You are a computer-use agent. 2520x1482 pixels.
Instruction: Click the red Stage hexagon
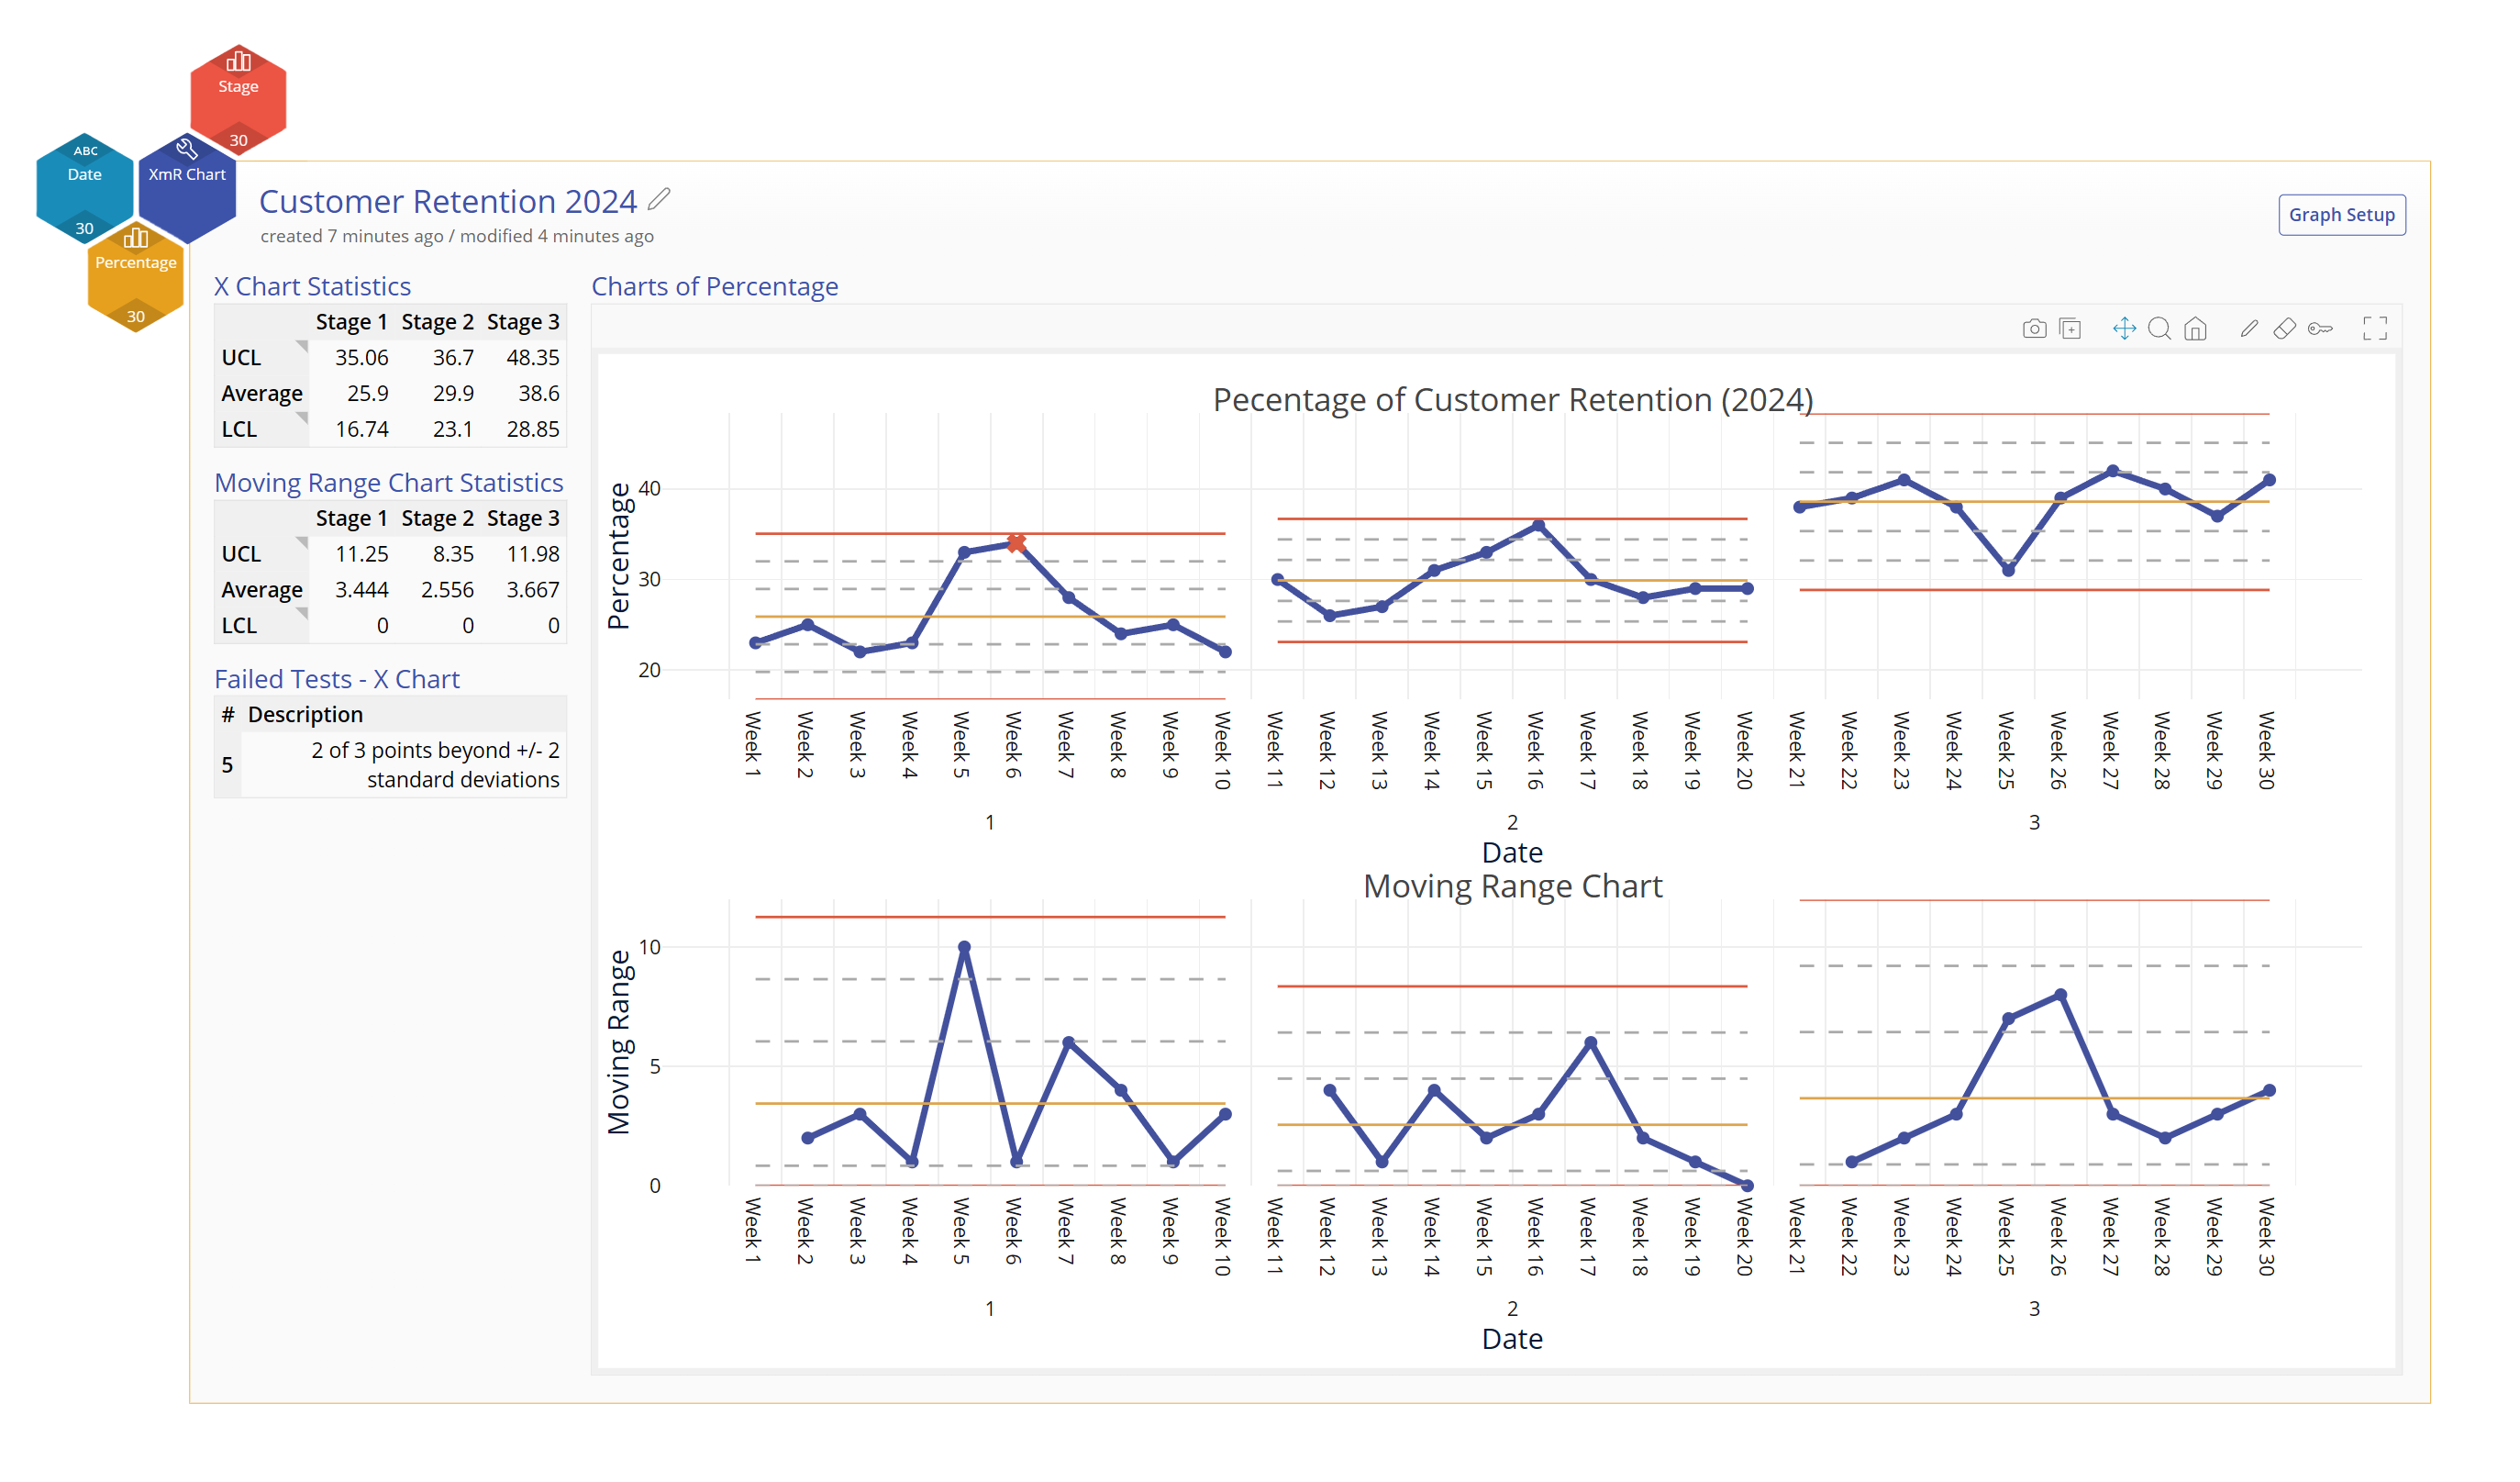(238, 98)
